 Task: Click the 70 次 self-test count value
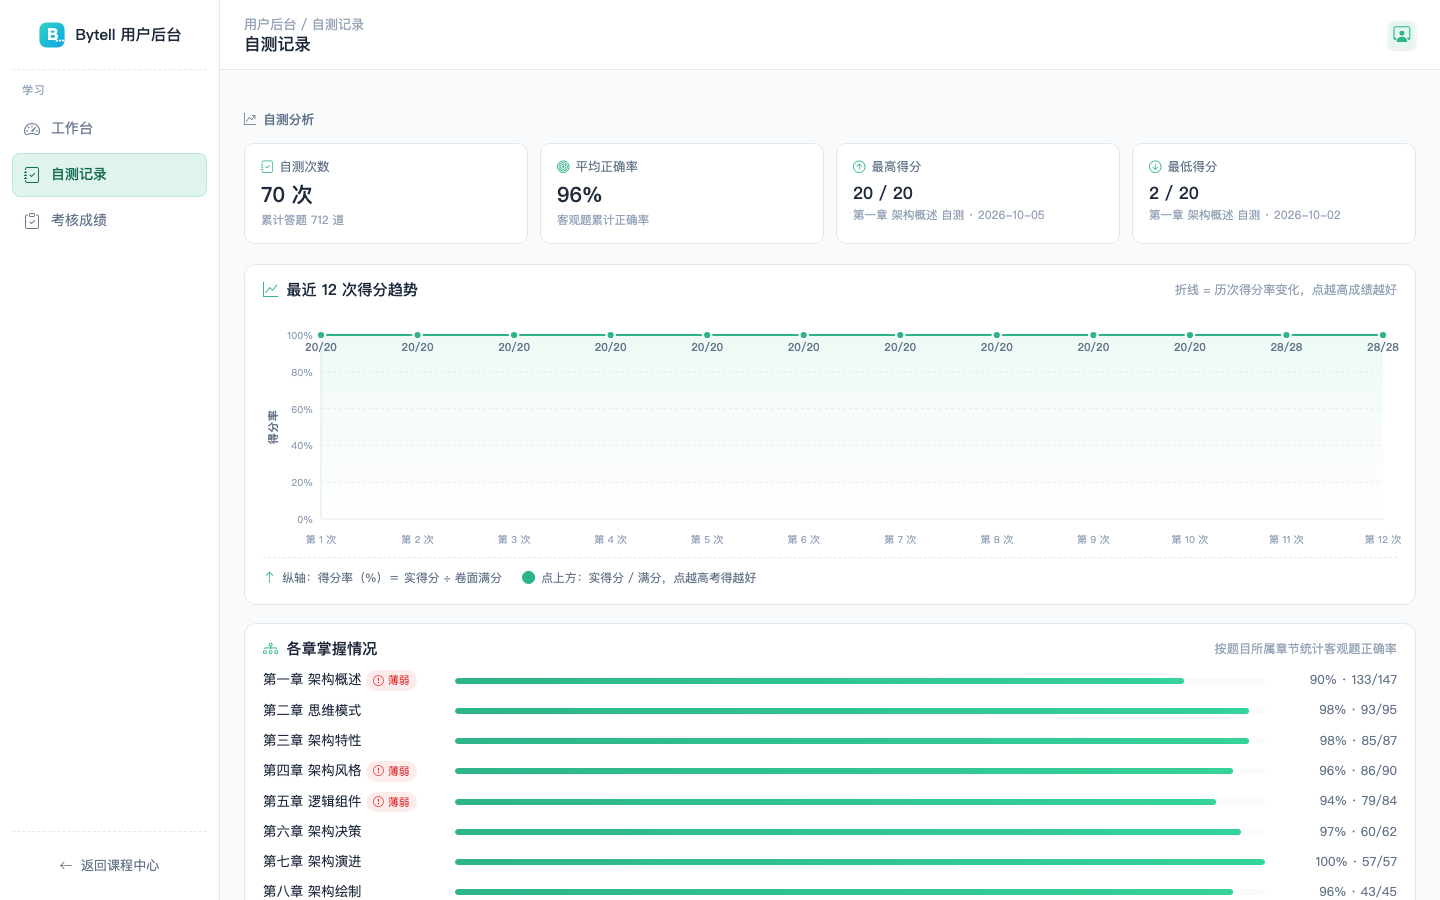tap(287, 195)
